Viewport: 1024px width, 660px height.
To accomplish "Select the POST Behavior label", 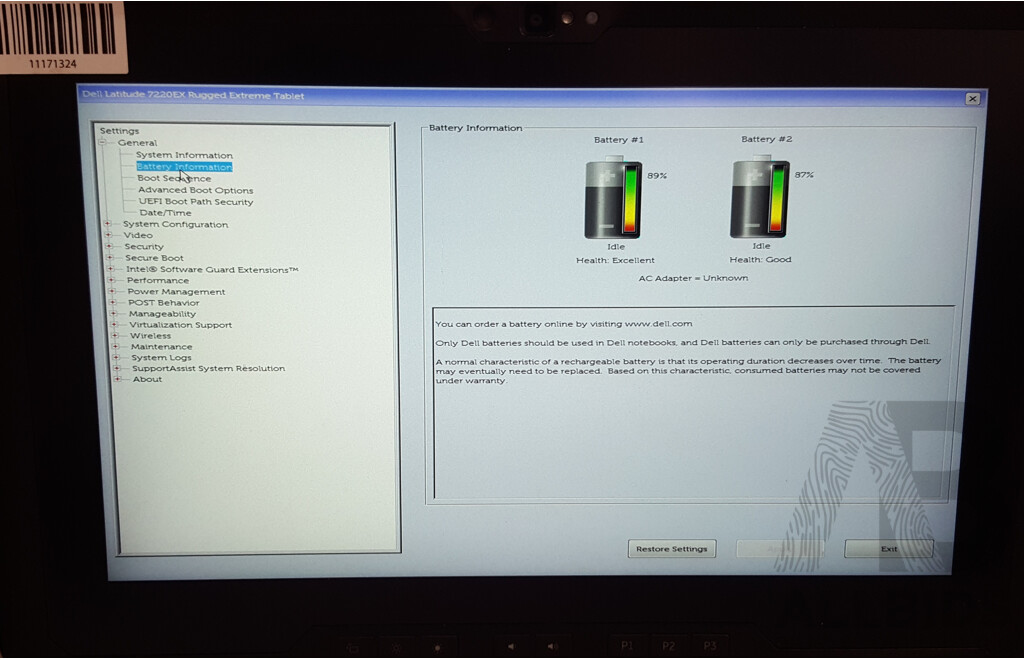I will tap(163, 303).
